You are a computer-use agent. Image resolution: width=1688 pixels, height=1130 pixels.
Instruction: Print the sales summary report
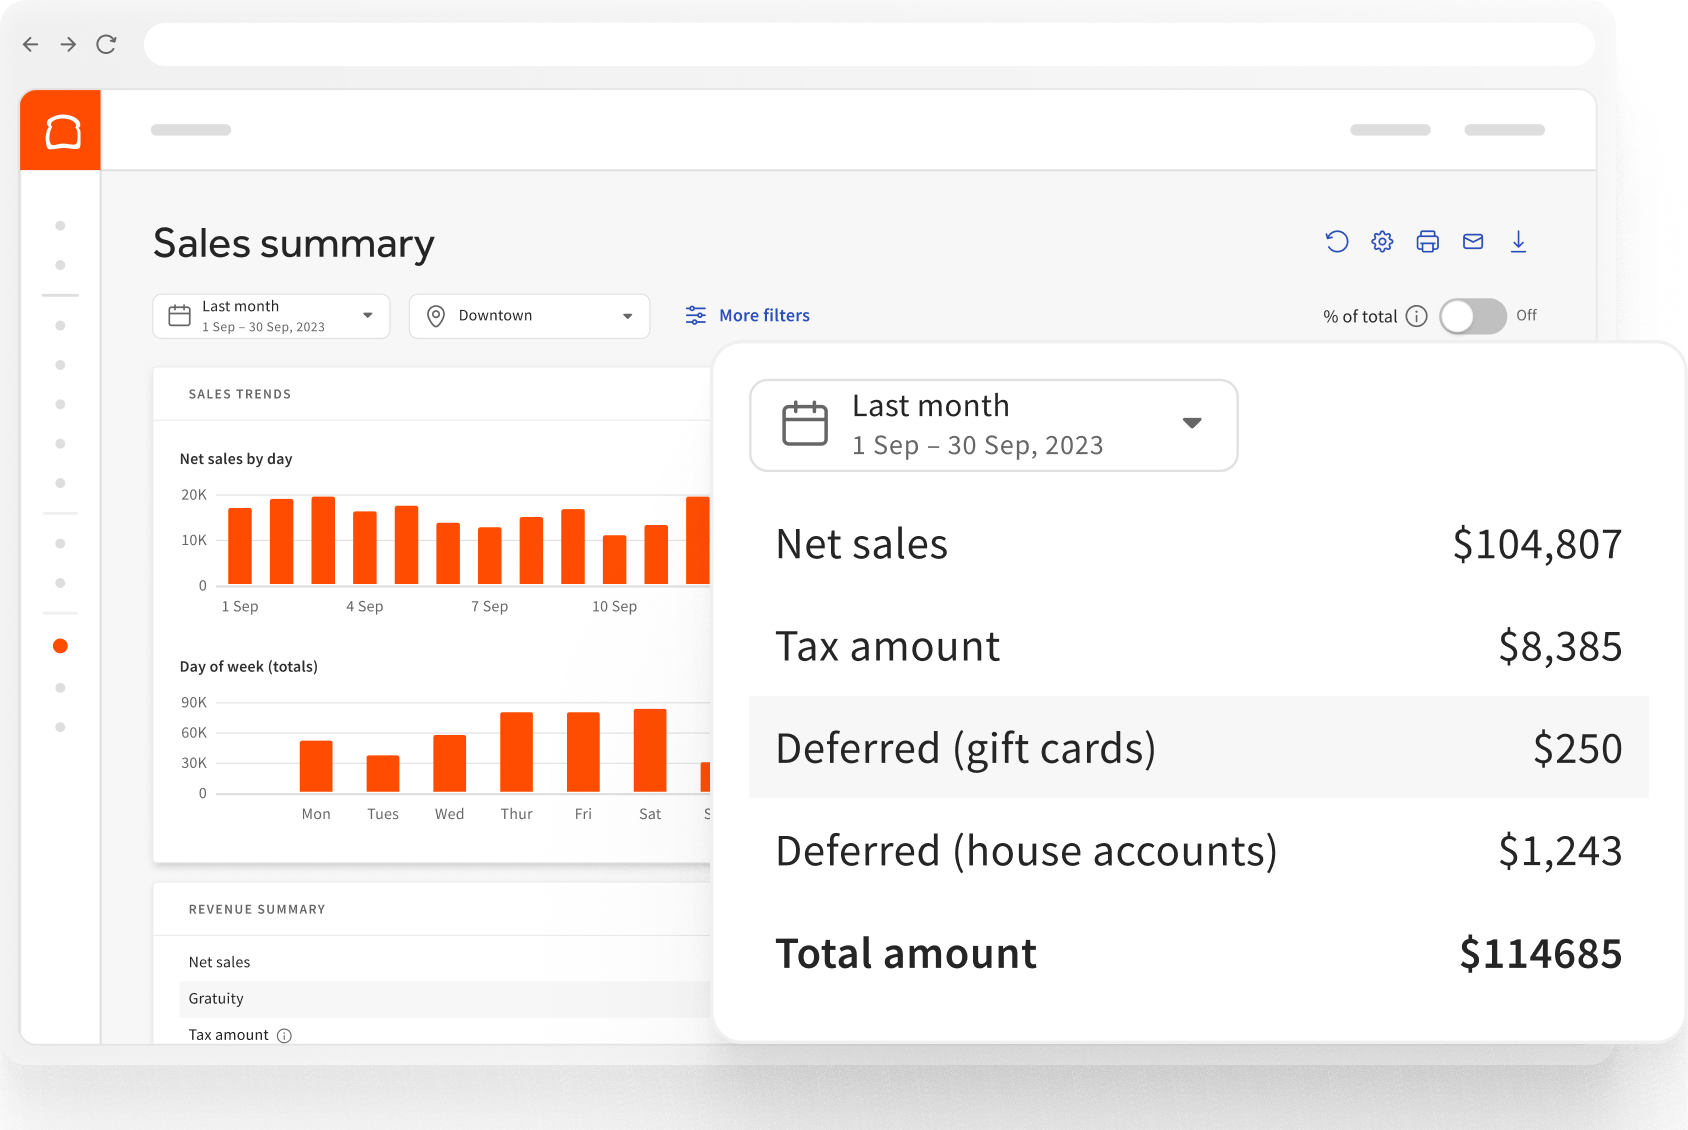(1428, 241)
